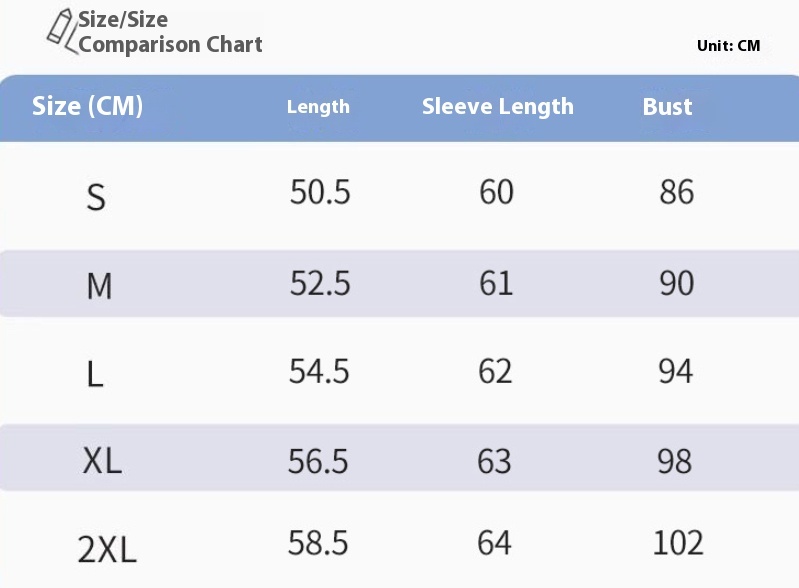Select the Bust column header
The width and height of the screenshot is (799, 588).
(x=667, y=107)
